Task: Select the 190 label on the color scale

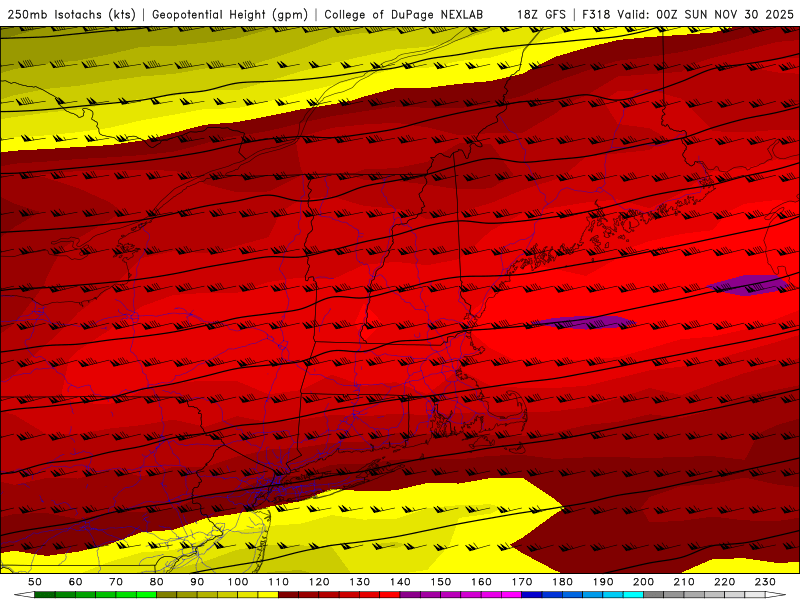Action: point(603,582)
